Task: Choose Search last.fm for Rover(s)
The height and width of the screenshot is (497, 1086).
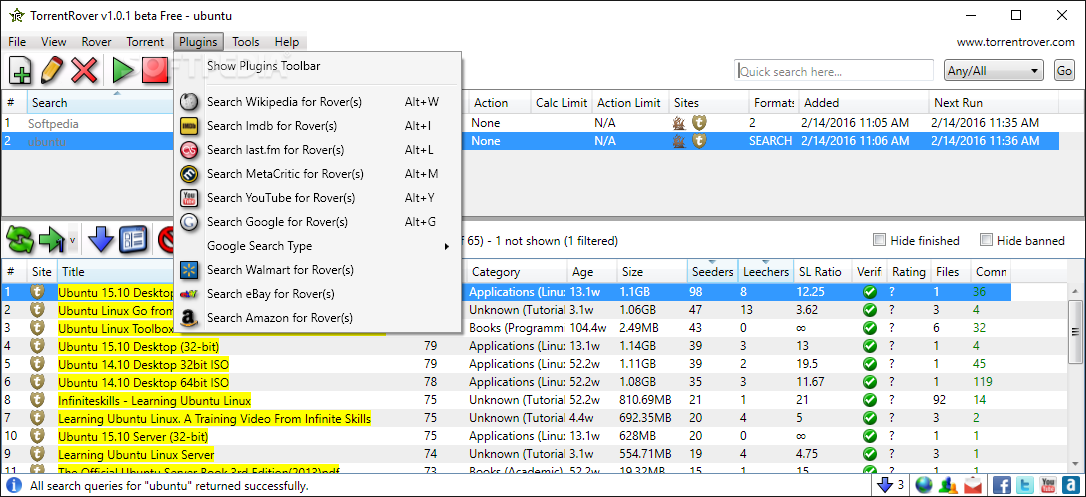Action: [x=317, y=150]
